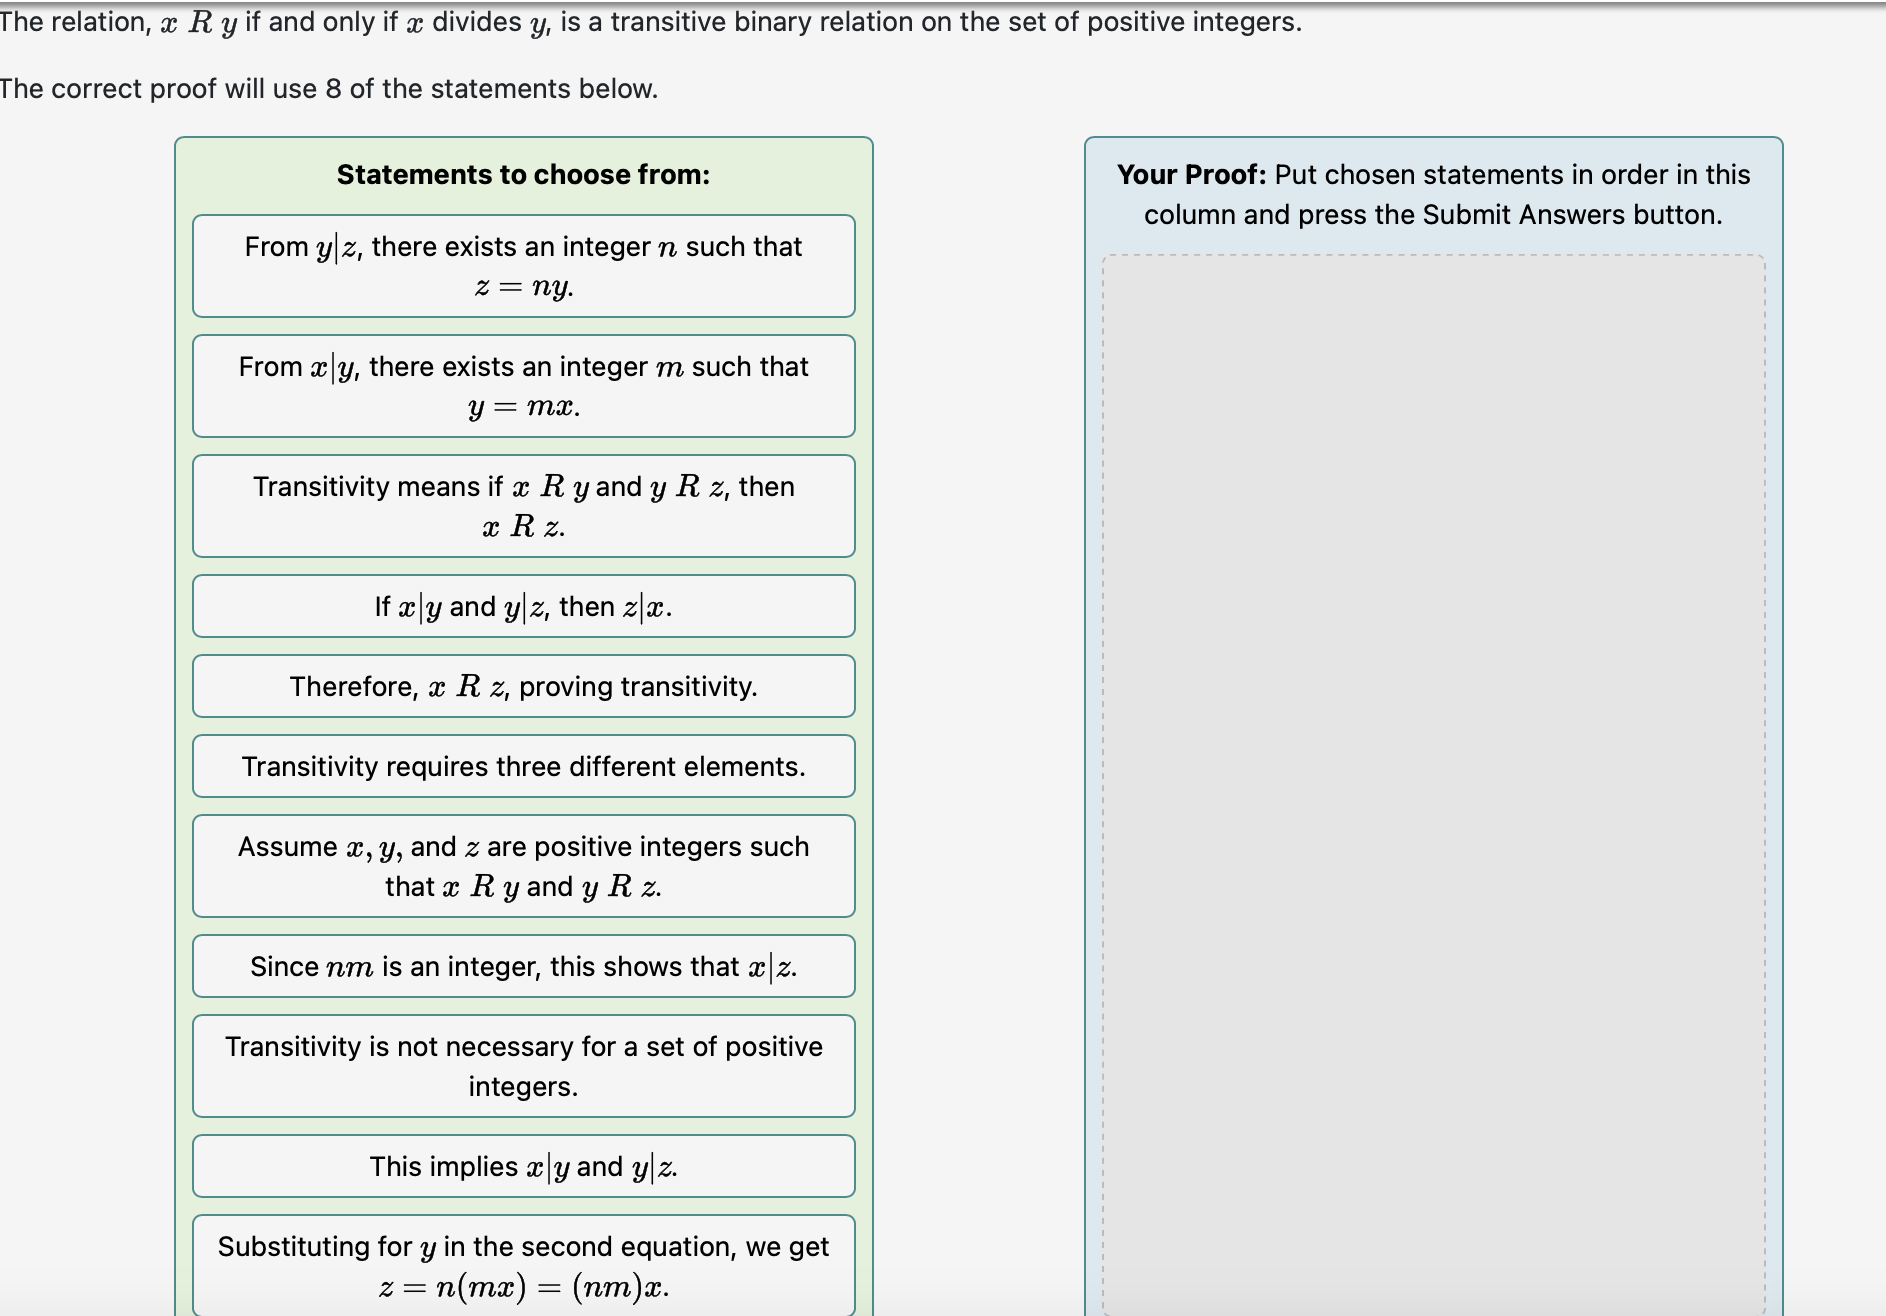Select the statement about y = mx
The height and width of the screenshot is (1316, 1886).
click(523, 386)
